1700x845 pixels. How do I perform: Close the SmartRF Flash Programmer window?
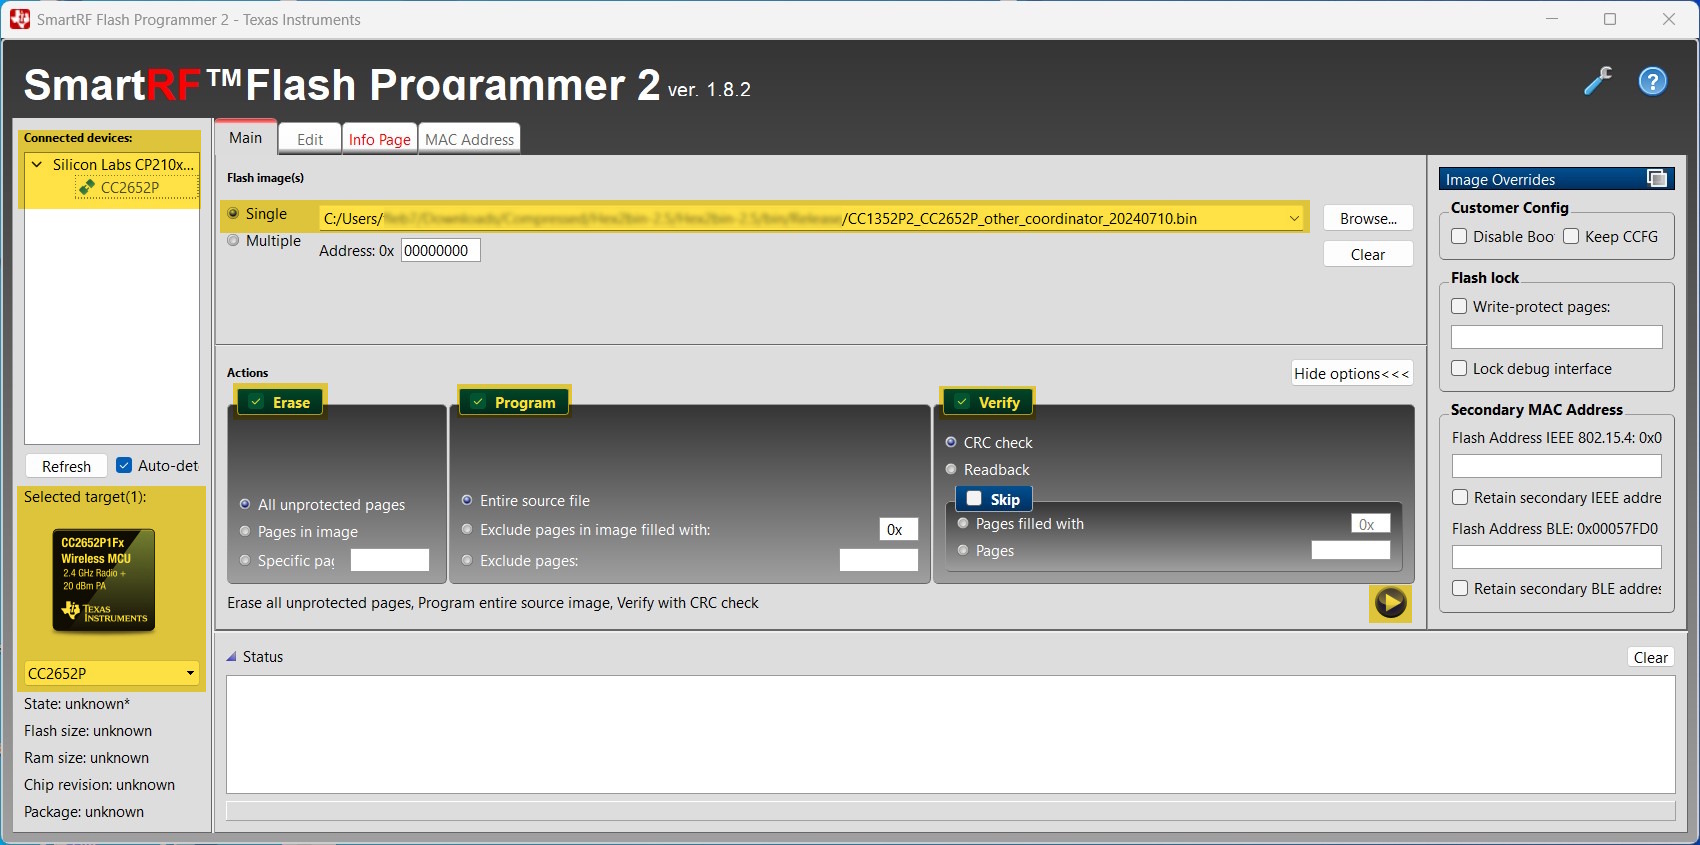(1669, 19)
